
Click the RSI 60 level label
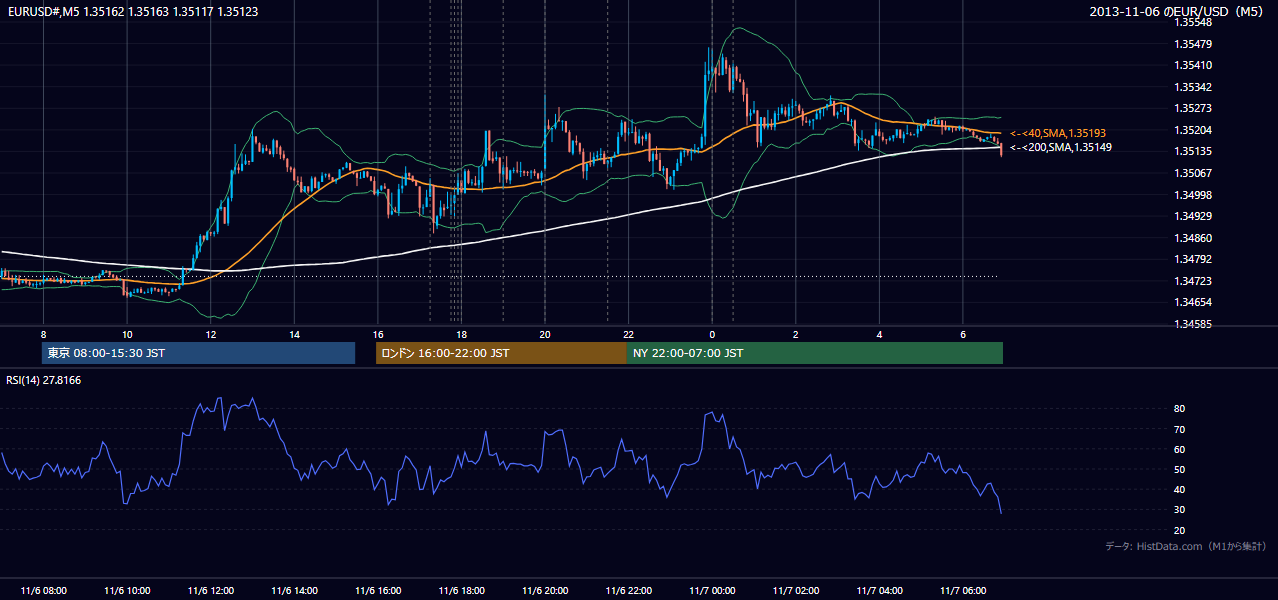1180,449
